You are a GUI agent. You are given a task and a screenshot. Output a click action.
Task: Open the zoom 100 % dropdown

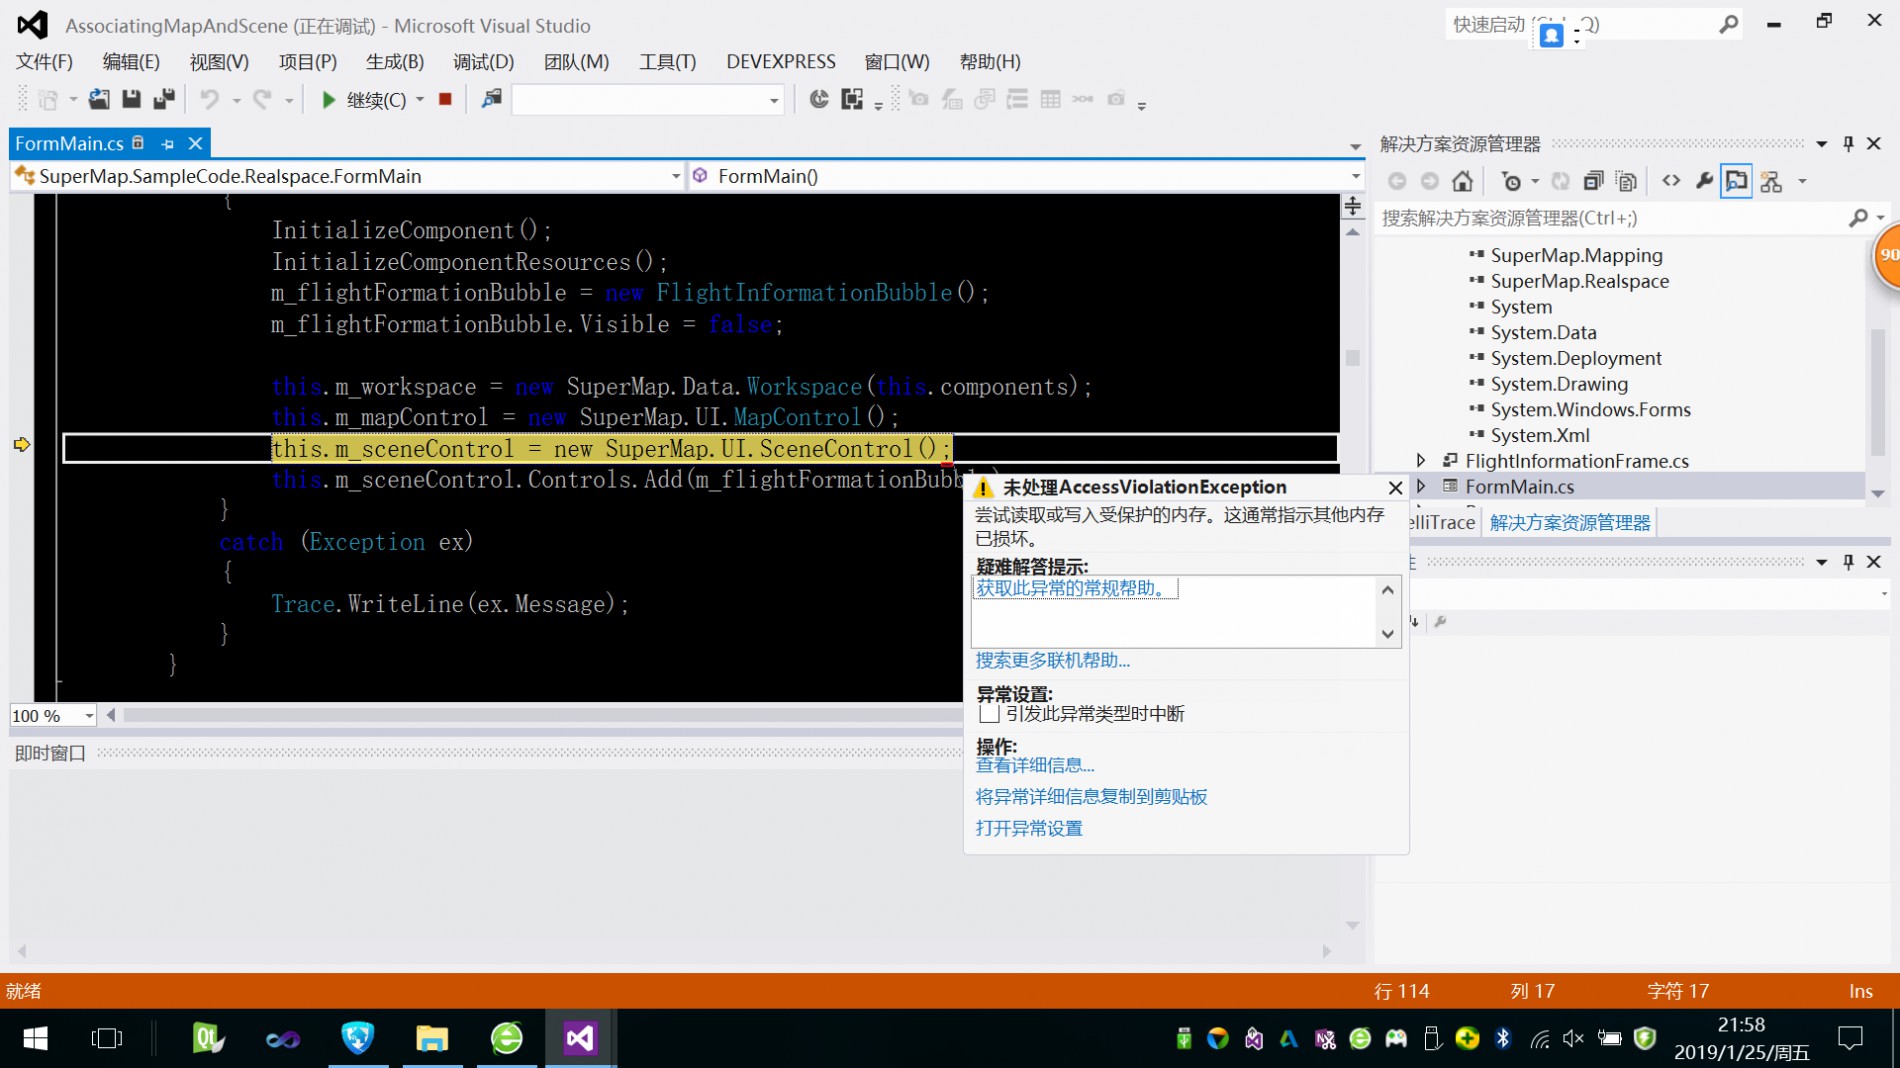coord(89,716)
